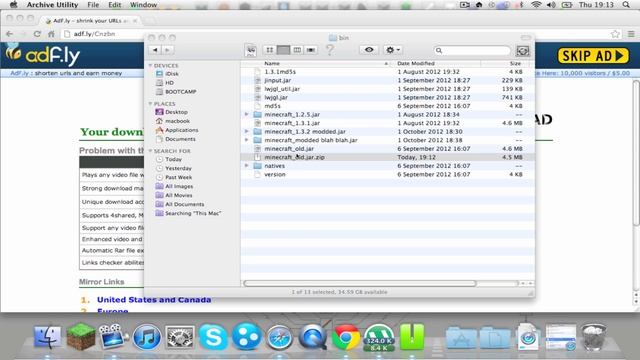Open Safari from the Dock
Viewport: 640px width, 360px height.
point(279,338)
